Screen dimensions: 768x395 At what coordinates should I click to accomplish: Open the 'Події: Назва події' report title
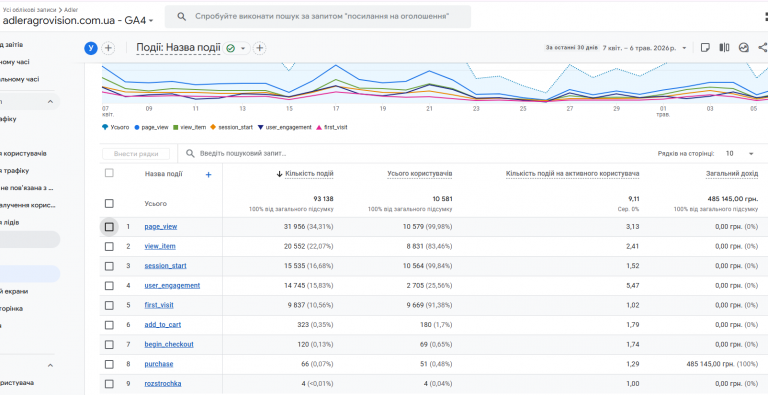178,48
